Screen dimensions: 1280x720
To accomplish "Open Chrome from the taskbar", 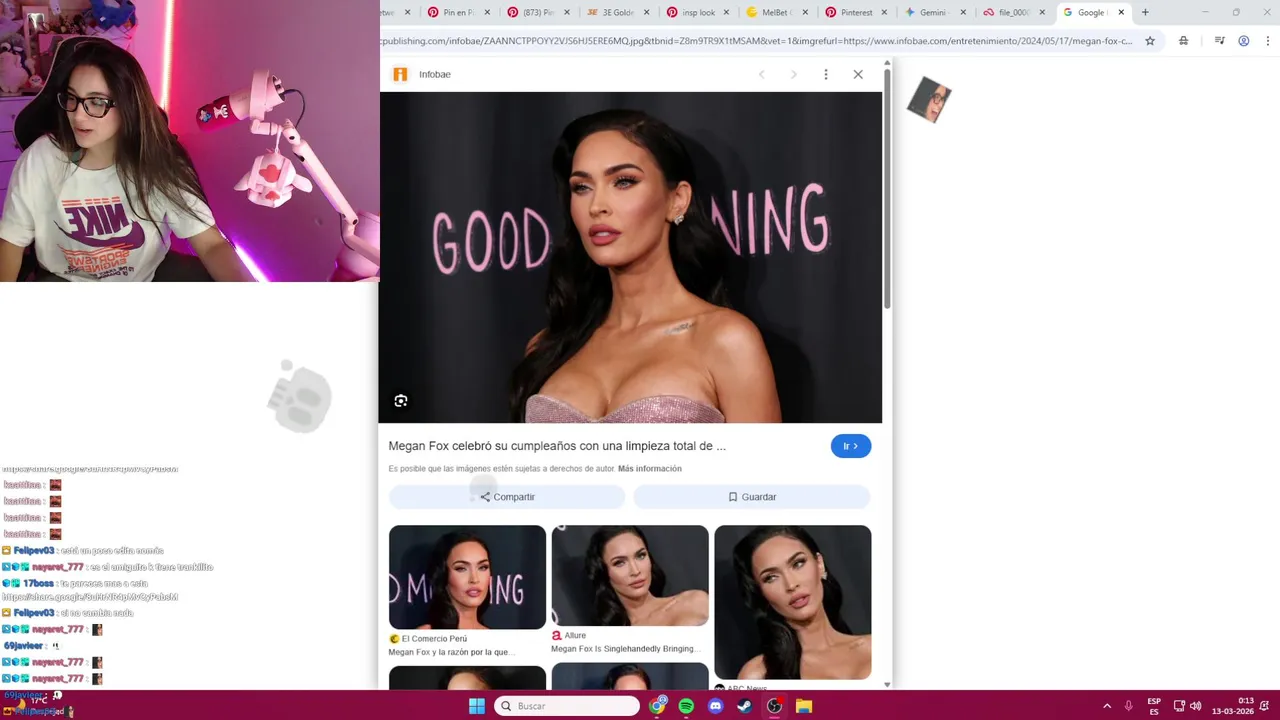I will pyautogui.click(x=657, y=706).
